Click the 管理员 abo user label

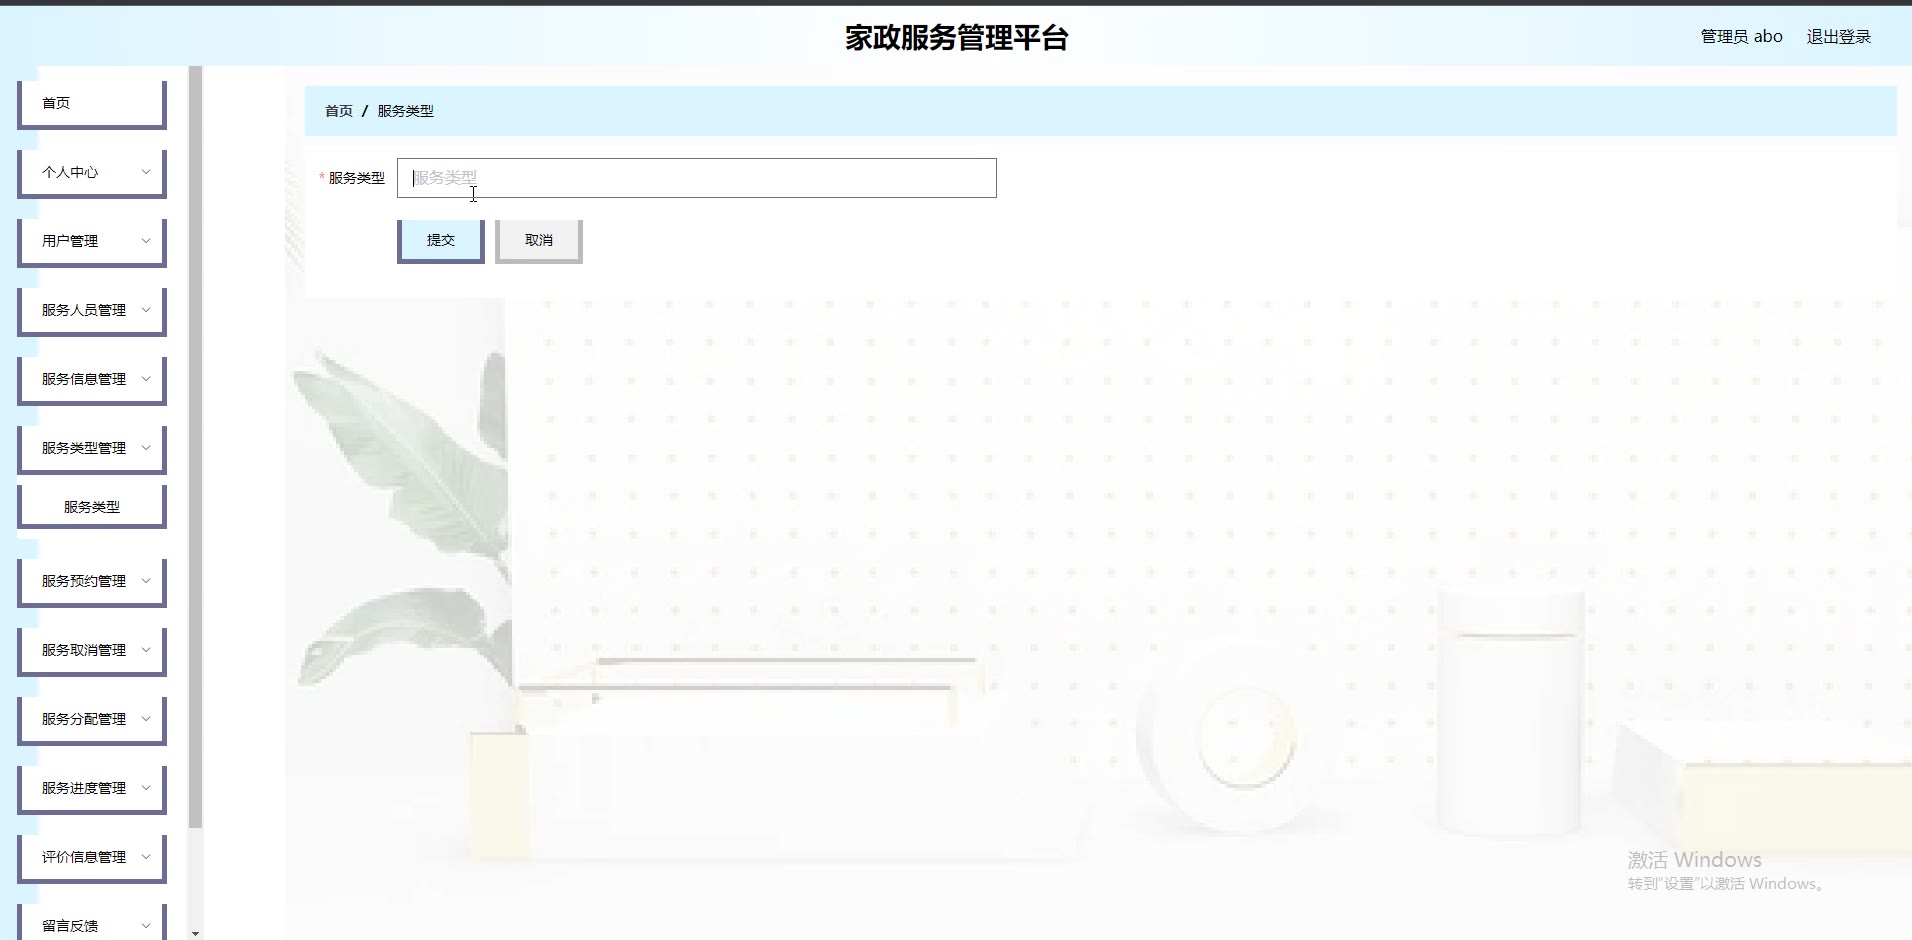(x=1742, y=37)
